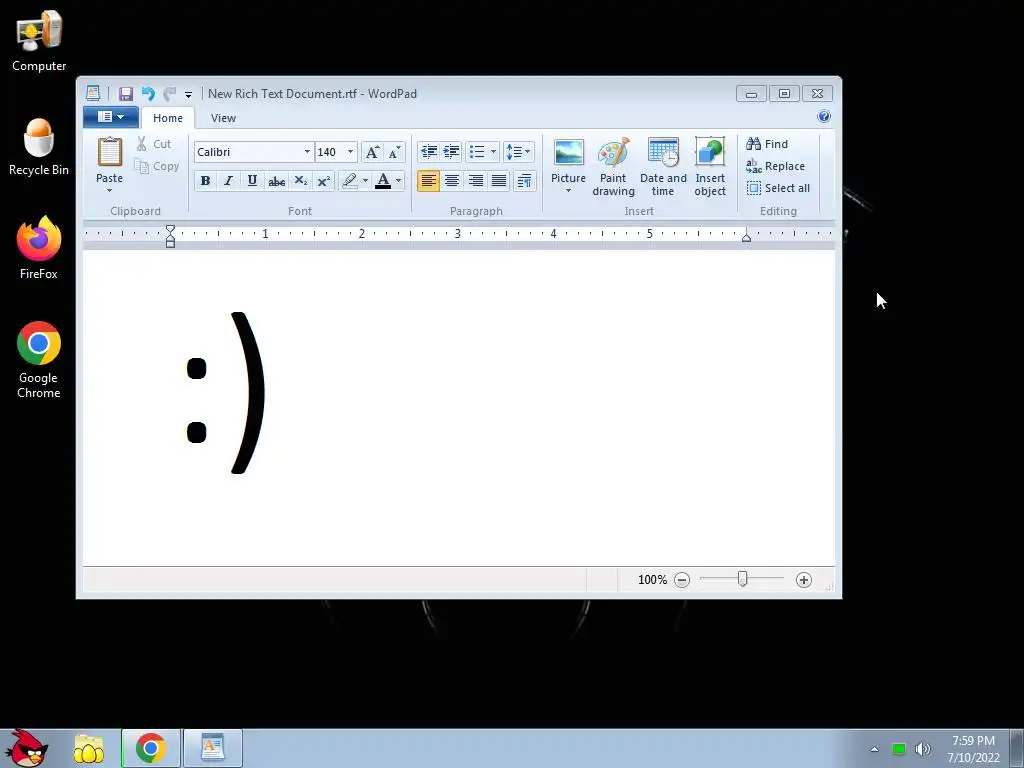Click the Paste clipboard icon

pos(110,152)
